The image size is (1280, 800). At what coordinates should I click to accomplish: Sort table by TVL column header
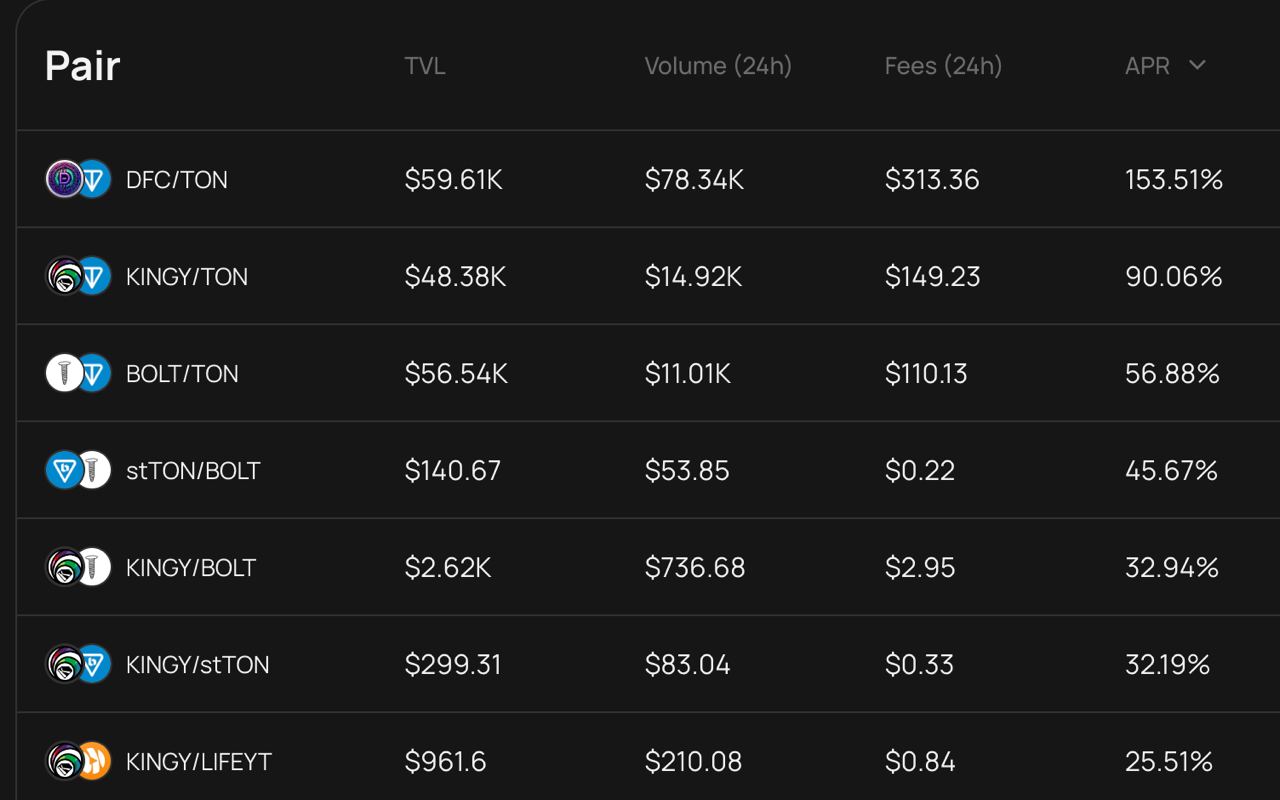(425, 66)
